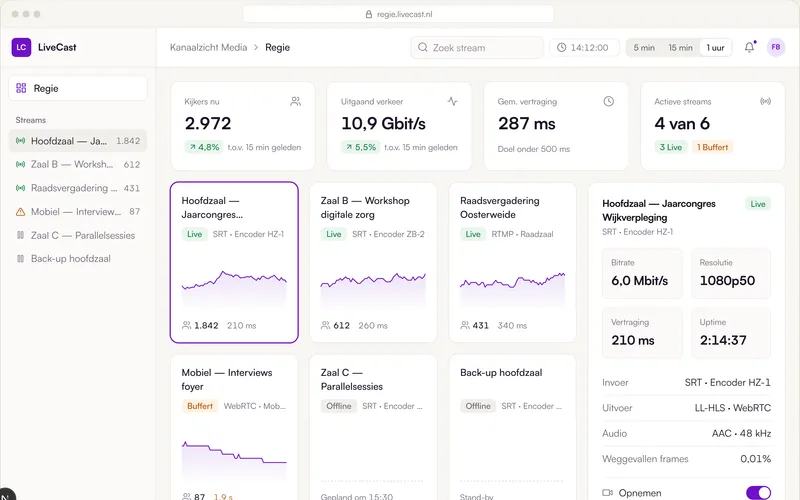Select Zaal B Workshop stream in sidebar
The height and width of the screenshot is (500, 800).
[78, 164]
